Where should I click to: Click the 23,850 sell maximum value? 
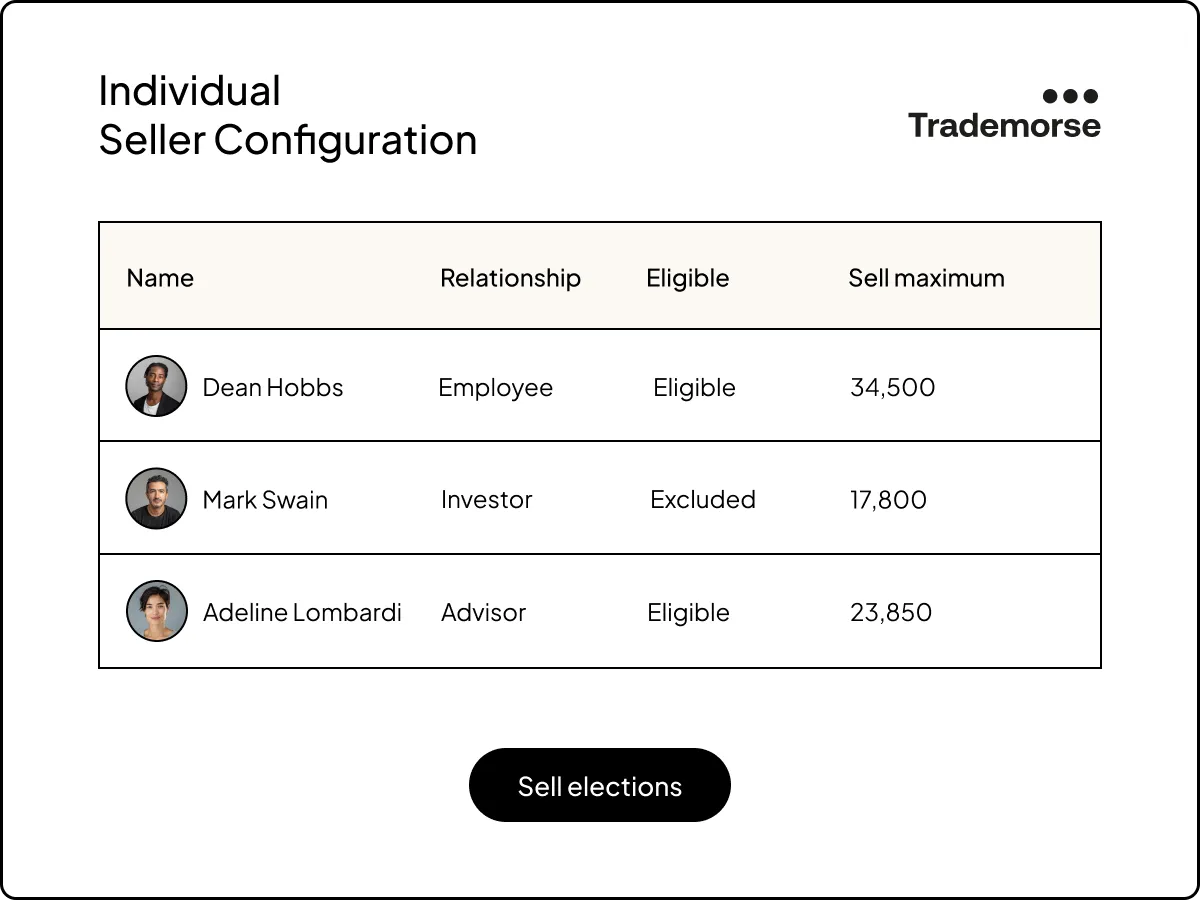pos(890,612)
